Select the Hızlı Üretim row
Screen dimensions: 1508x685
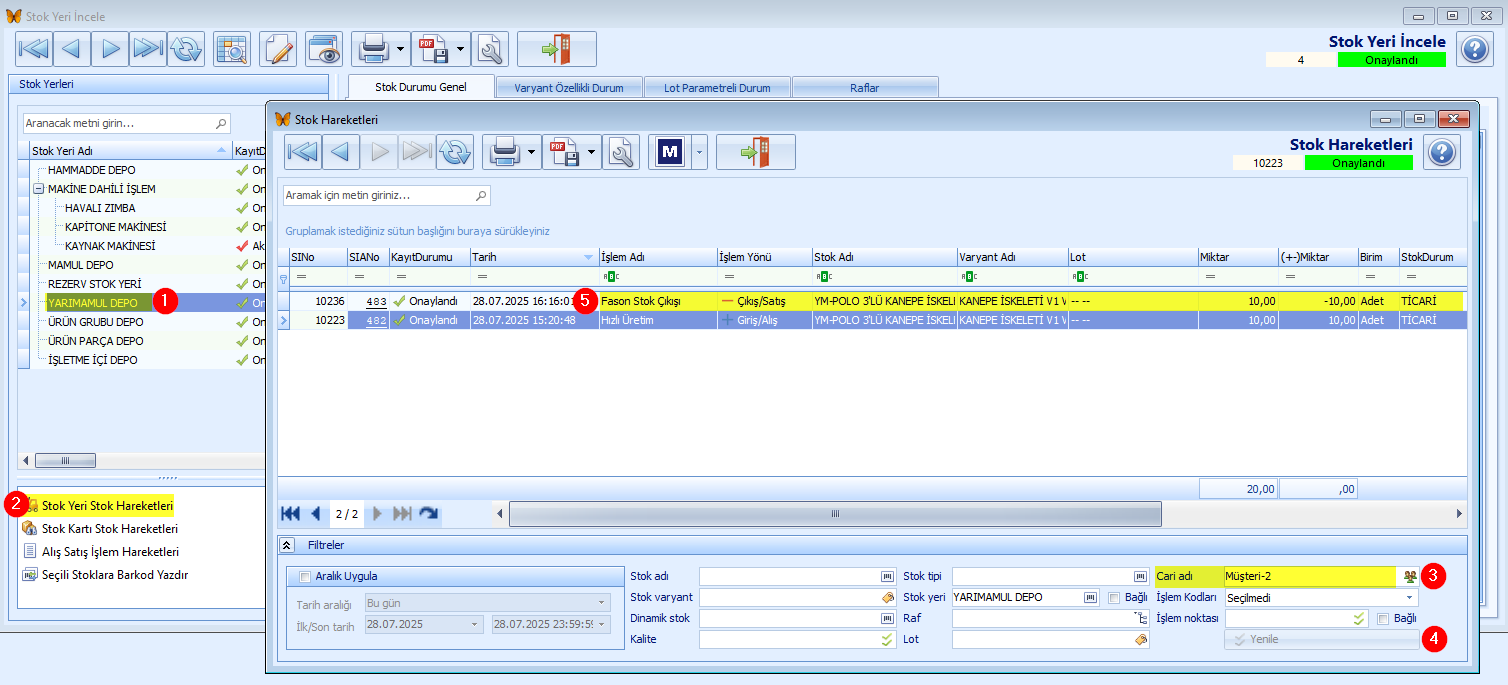coord(872,320)
